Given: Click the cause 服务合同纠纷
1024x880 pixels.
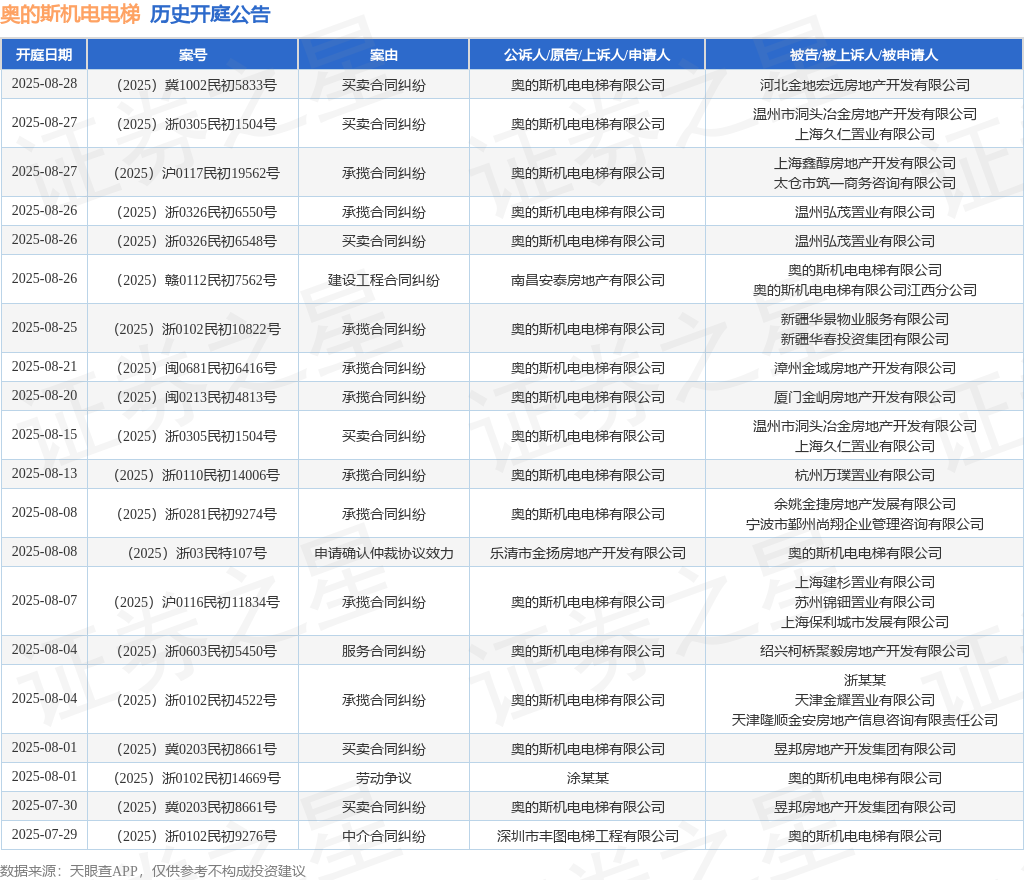Looking at the screenshot, I should click(x=383, y=651).
